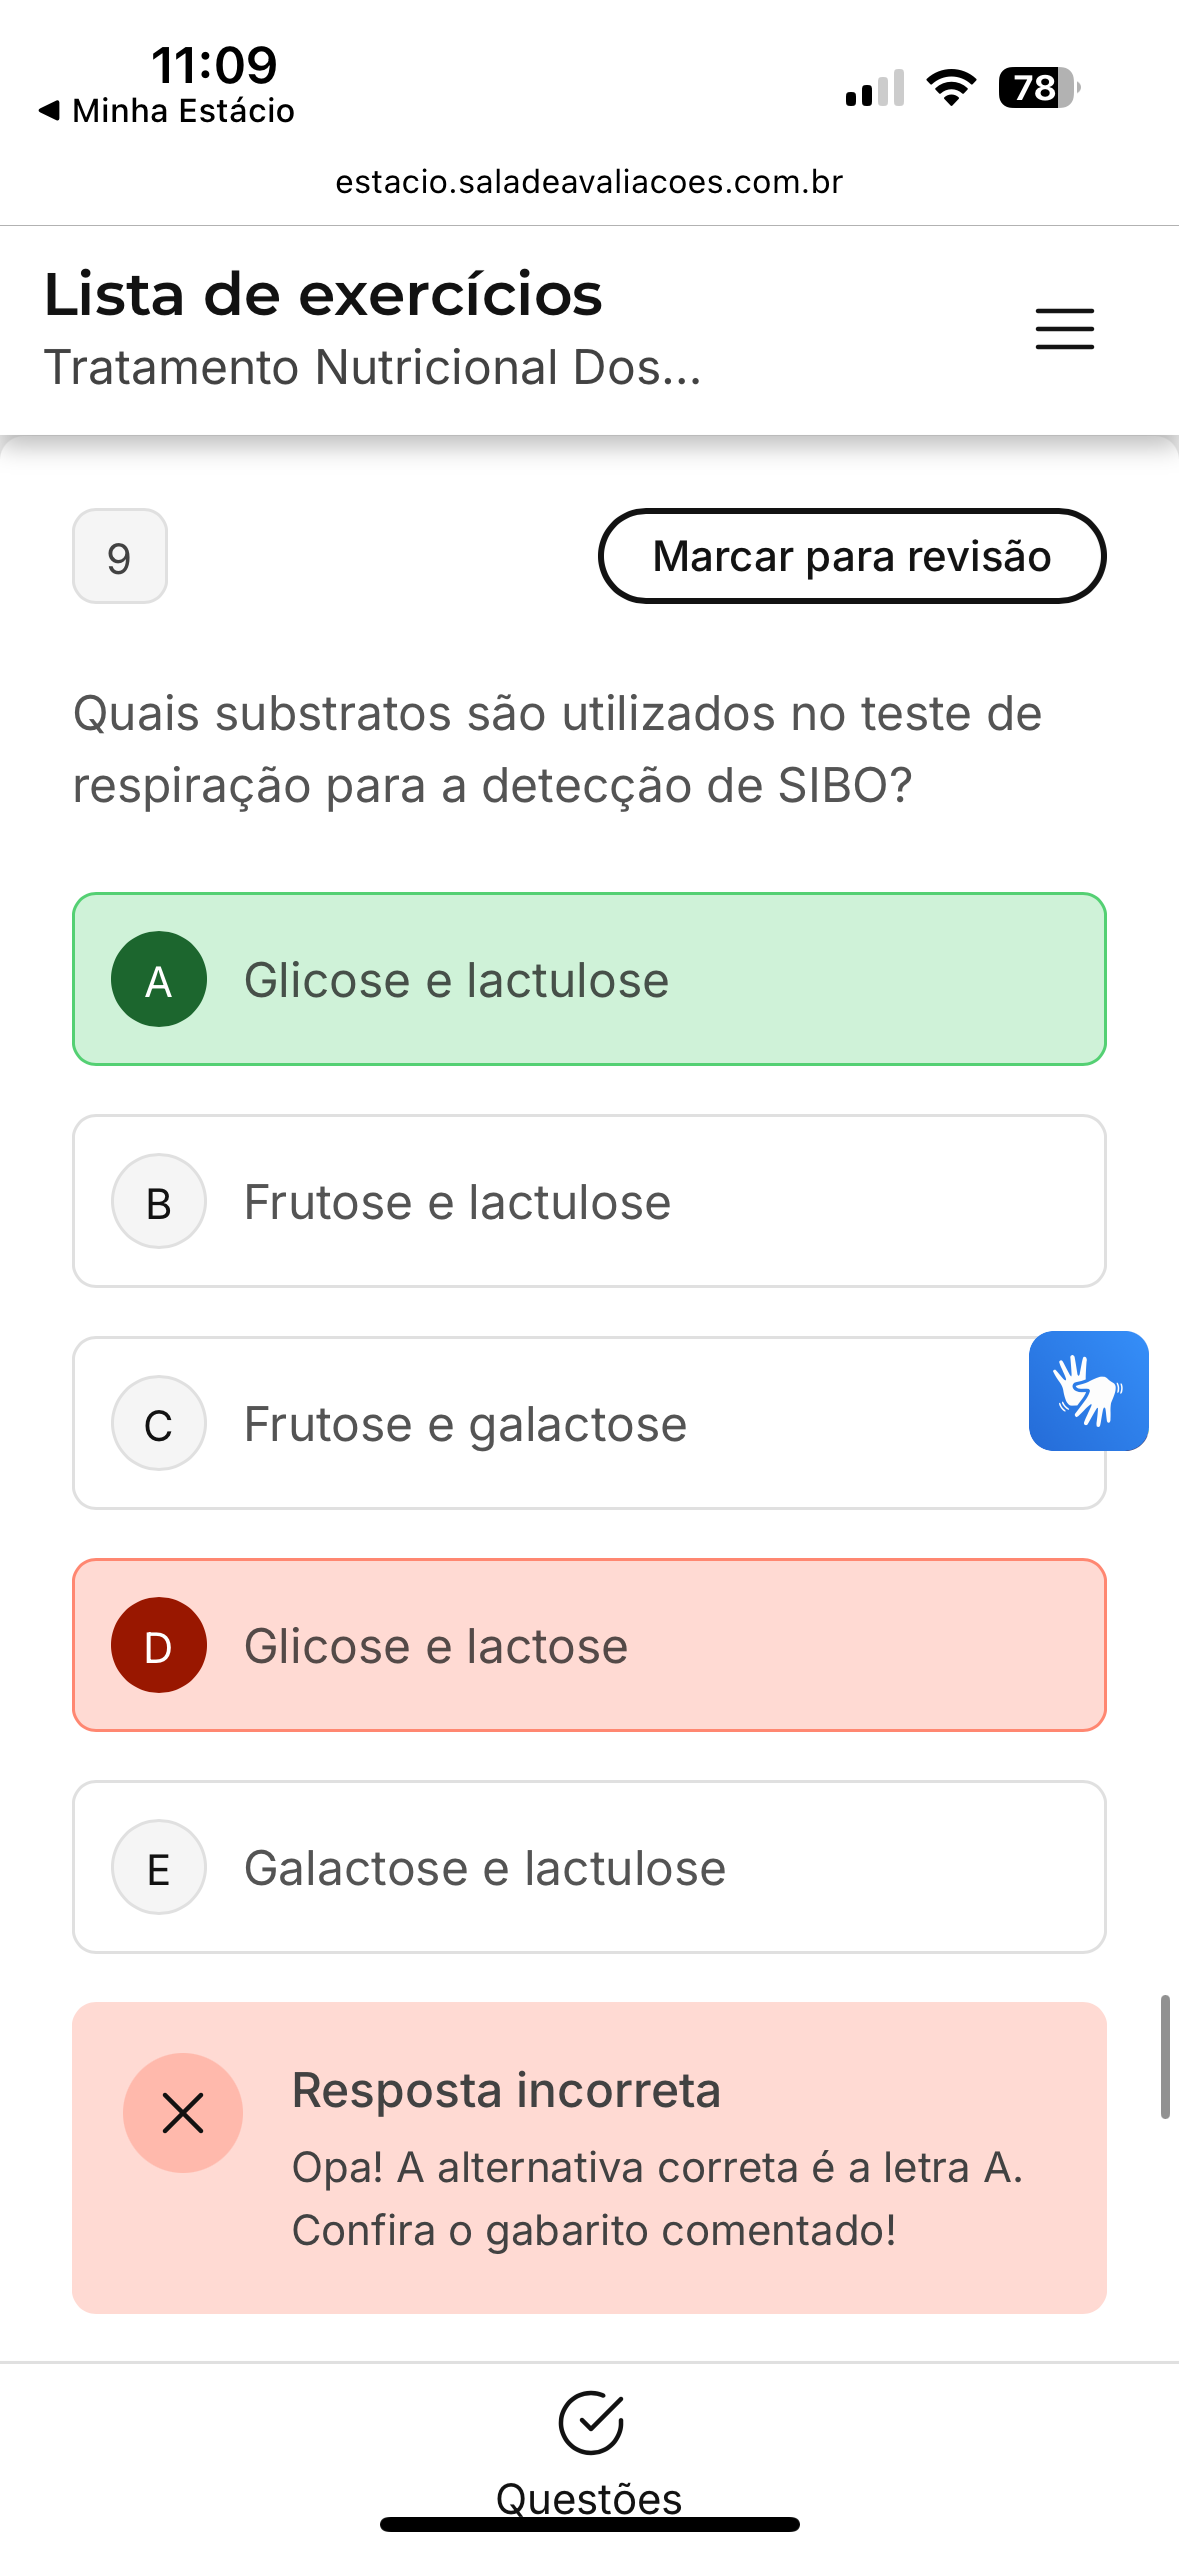The width and height of the screenshot is (1179, 2556).
Task: Select option C circle
Action: (x=159, y=1423)
